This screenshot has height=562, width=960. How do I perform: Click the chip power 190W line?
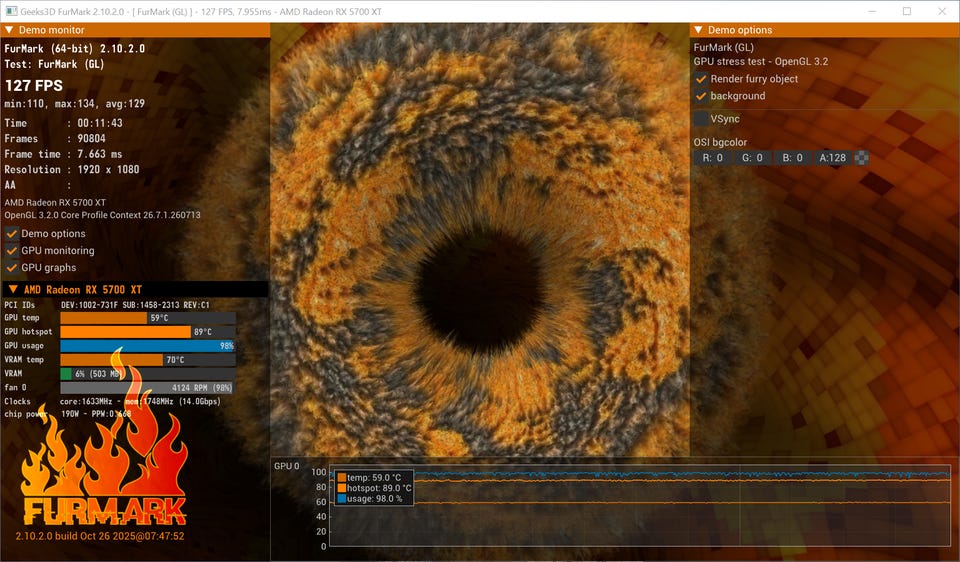[67, 414]
